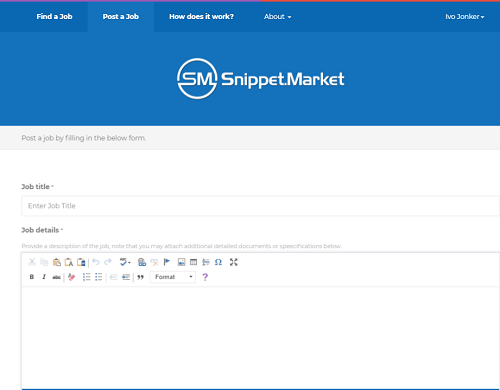Image resolution: width=500 pixels, height=390 pixels.
Task: Insert a table using the table icon
Action: (193, 262)
